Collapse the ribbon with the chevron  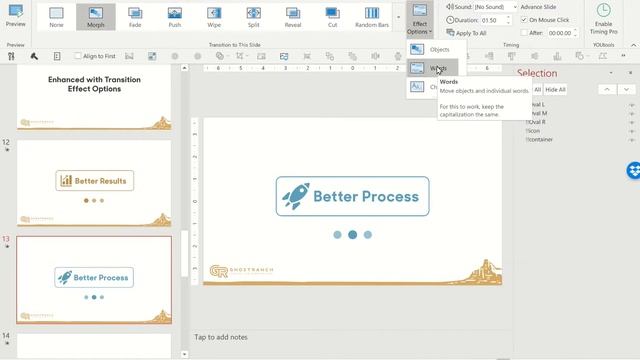[633, 45]
